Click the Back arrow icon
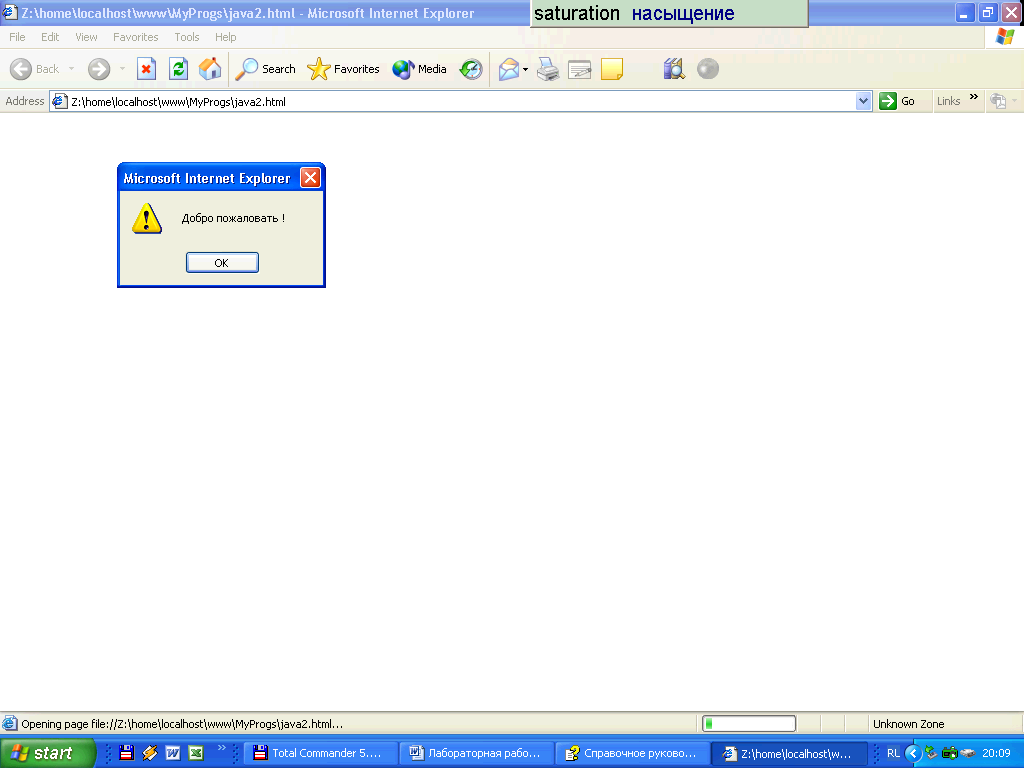Image resolution: width=1024 pixels, height=768 pixels. [21, 69]
